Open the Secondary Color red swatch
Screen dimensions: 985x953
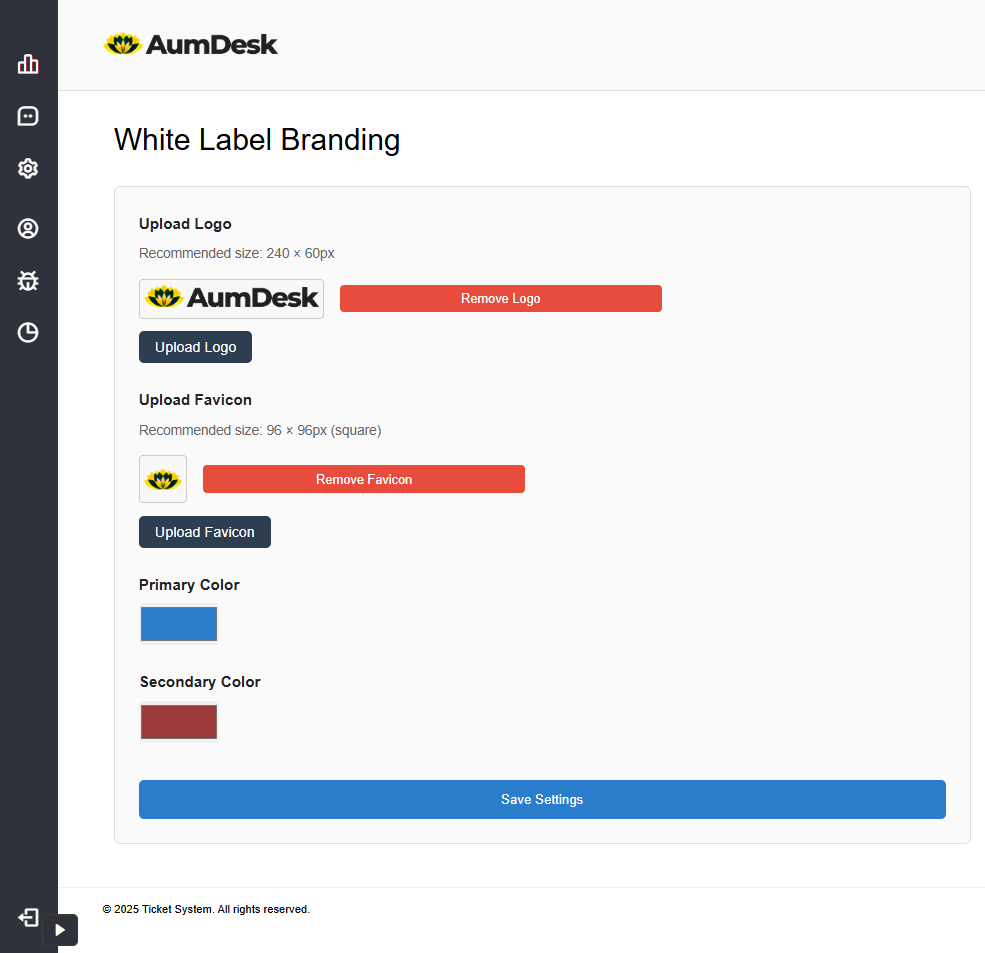[179, 722]
